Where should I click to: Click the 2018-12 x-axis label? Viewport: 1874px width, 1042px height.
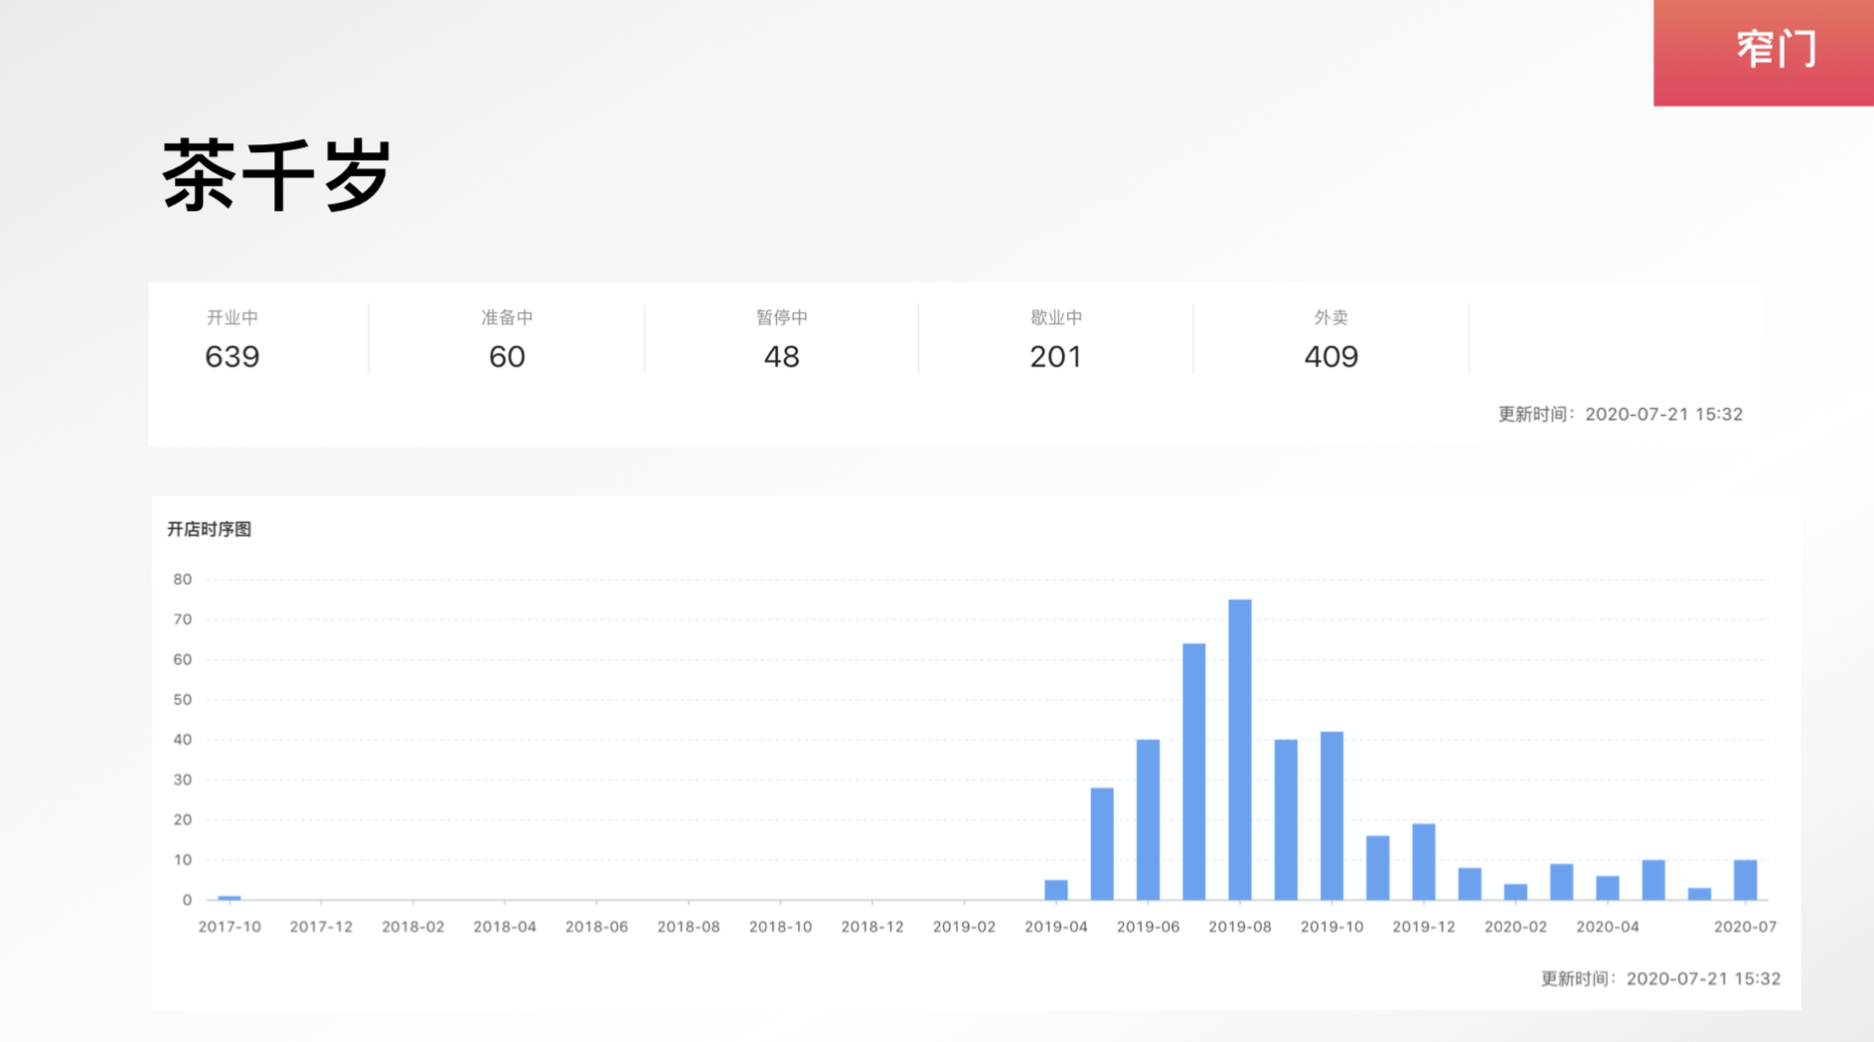click(872, 927)
